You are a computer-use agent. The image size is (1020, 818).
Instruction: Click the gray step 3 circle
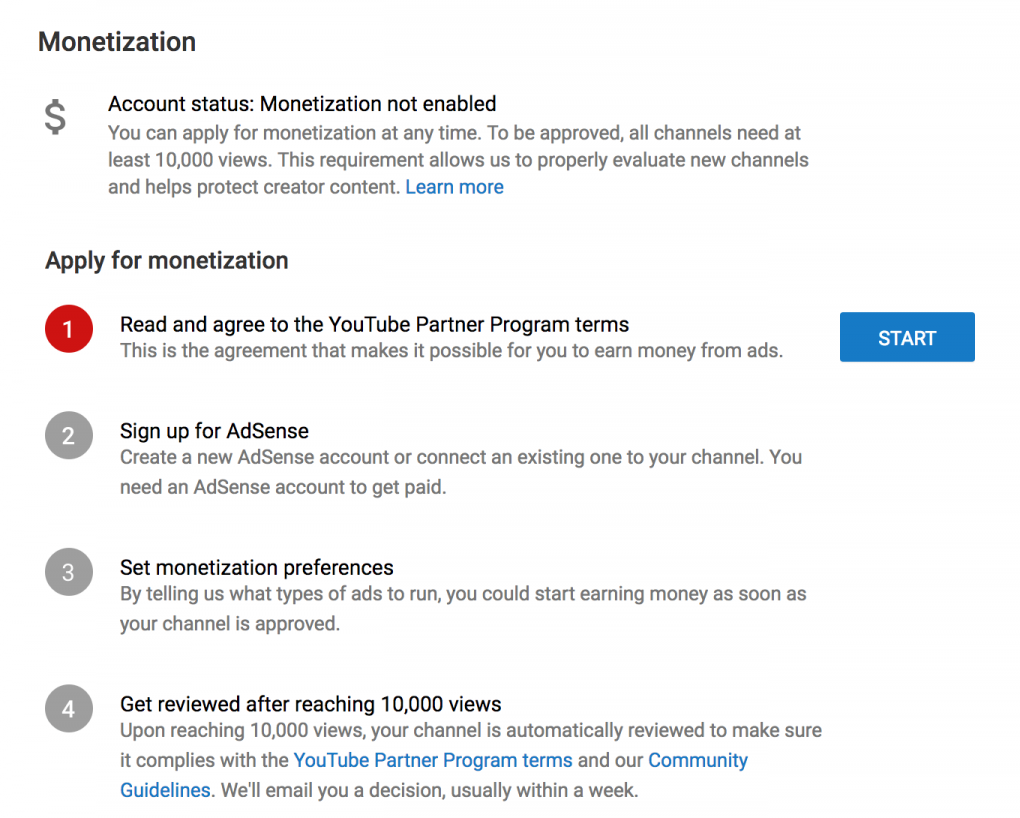[69, 572]
